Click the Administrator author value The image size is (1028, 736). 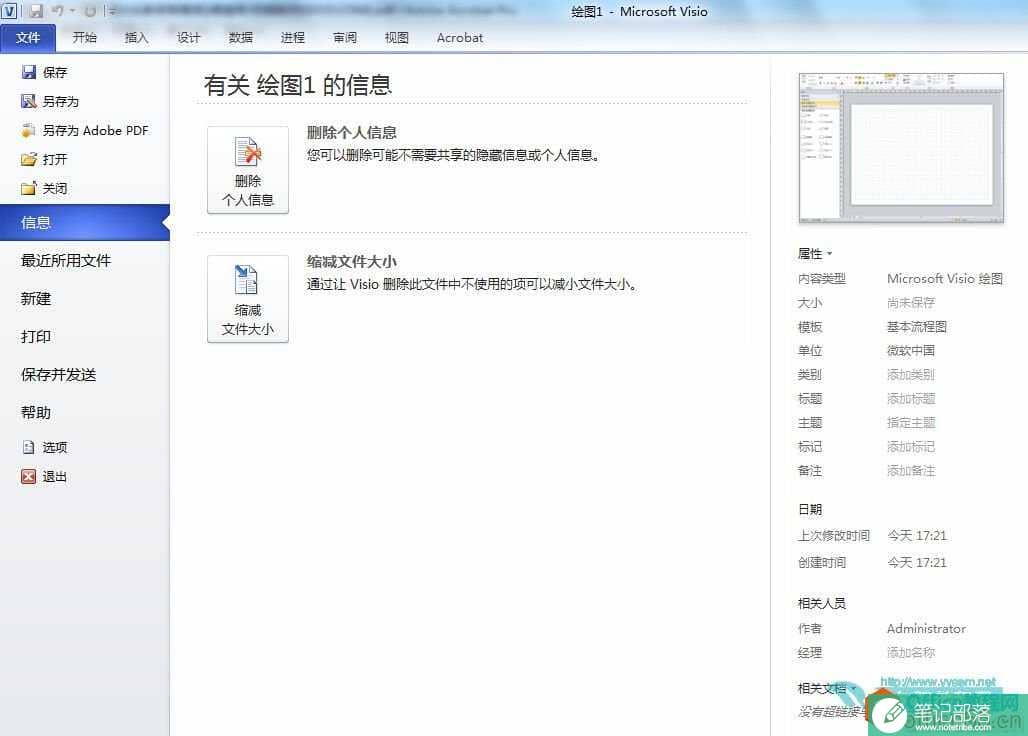926,629
